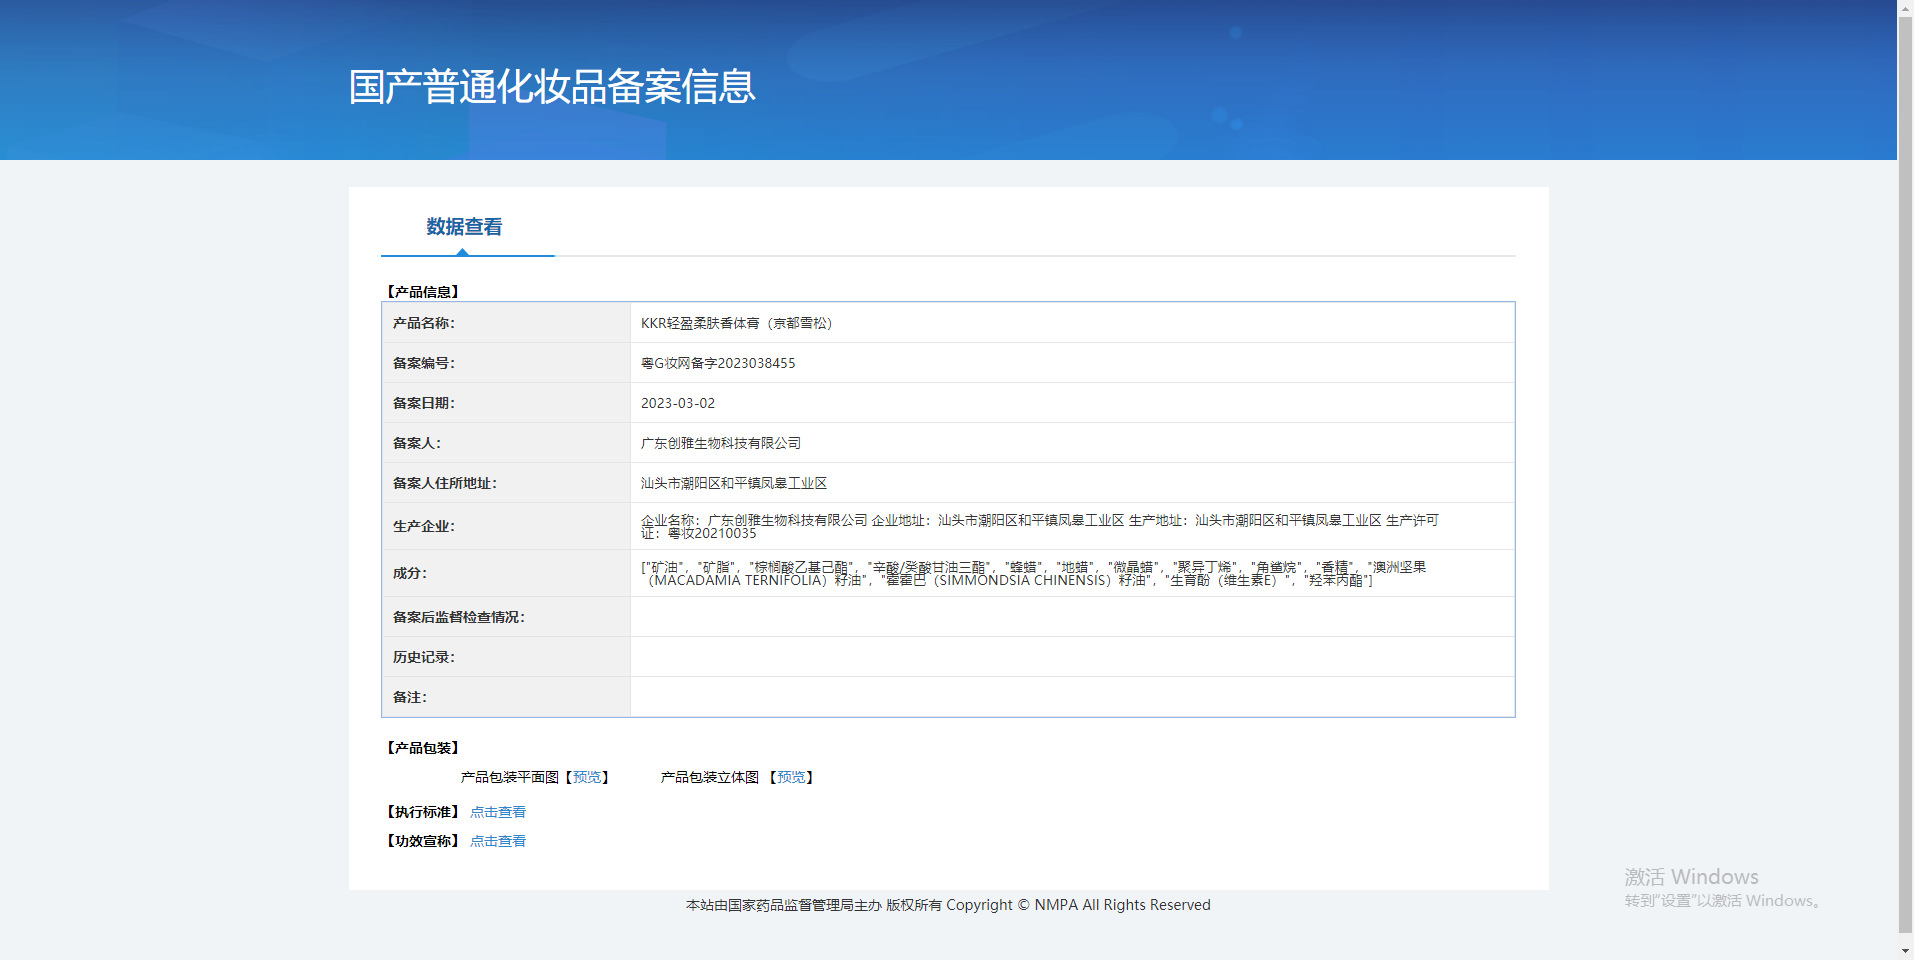The width and height of the screenshot is (1914, 960).
Task: Select the filer 广东创雅生物科技有限公司
Action: click(721, 443)
